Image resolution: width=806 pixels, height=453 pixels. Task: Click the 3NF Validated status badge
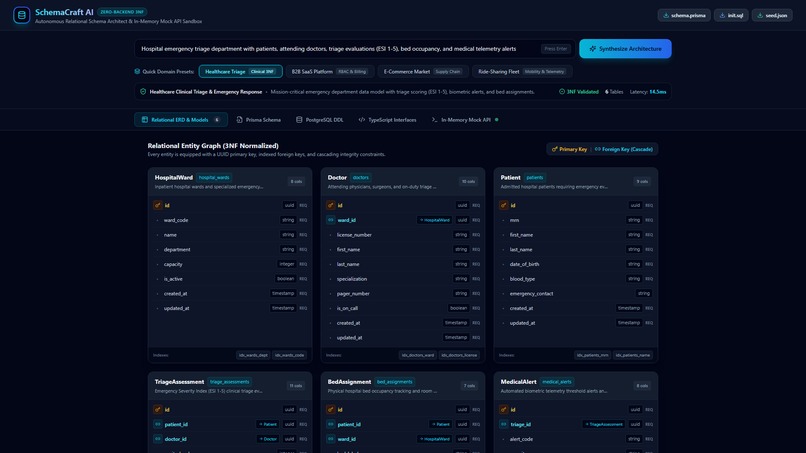pyautogui.click(x=579, y=92)
